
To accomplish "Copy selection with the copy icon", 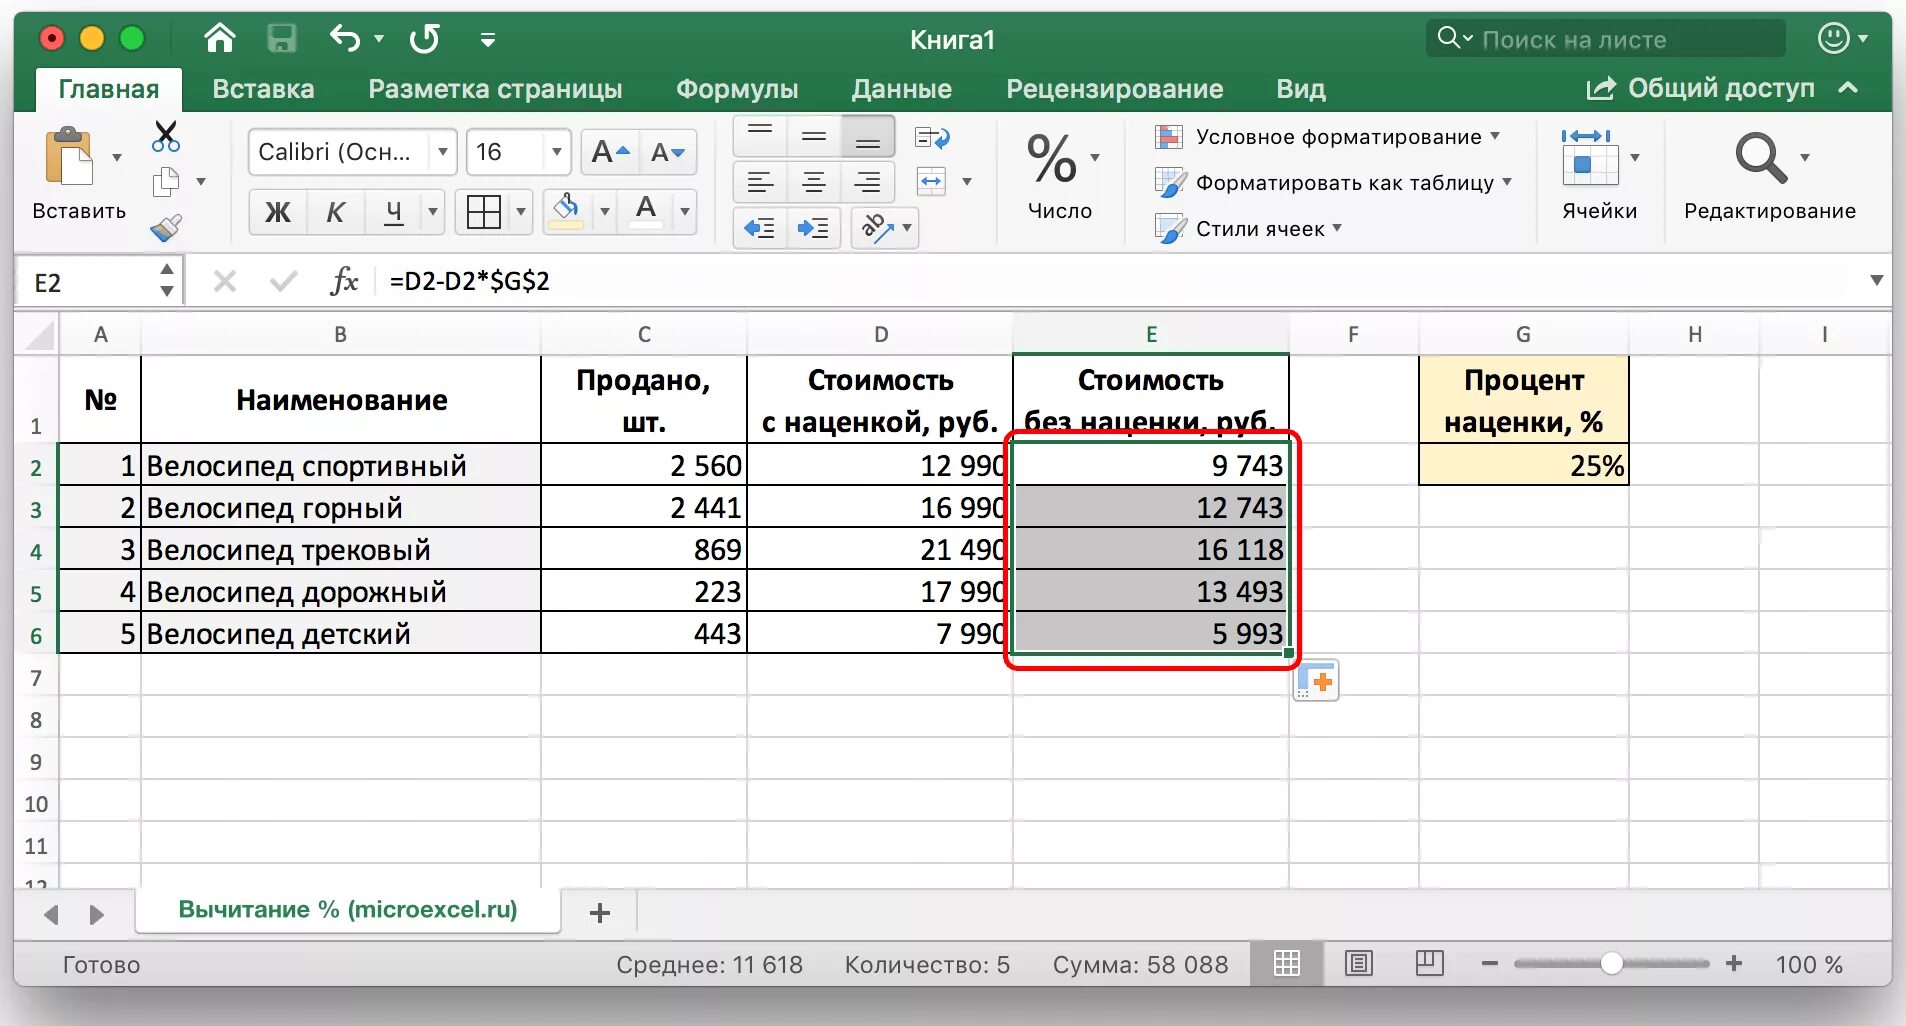I will pyautogui.click(x=166, y=182).
